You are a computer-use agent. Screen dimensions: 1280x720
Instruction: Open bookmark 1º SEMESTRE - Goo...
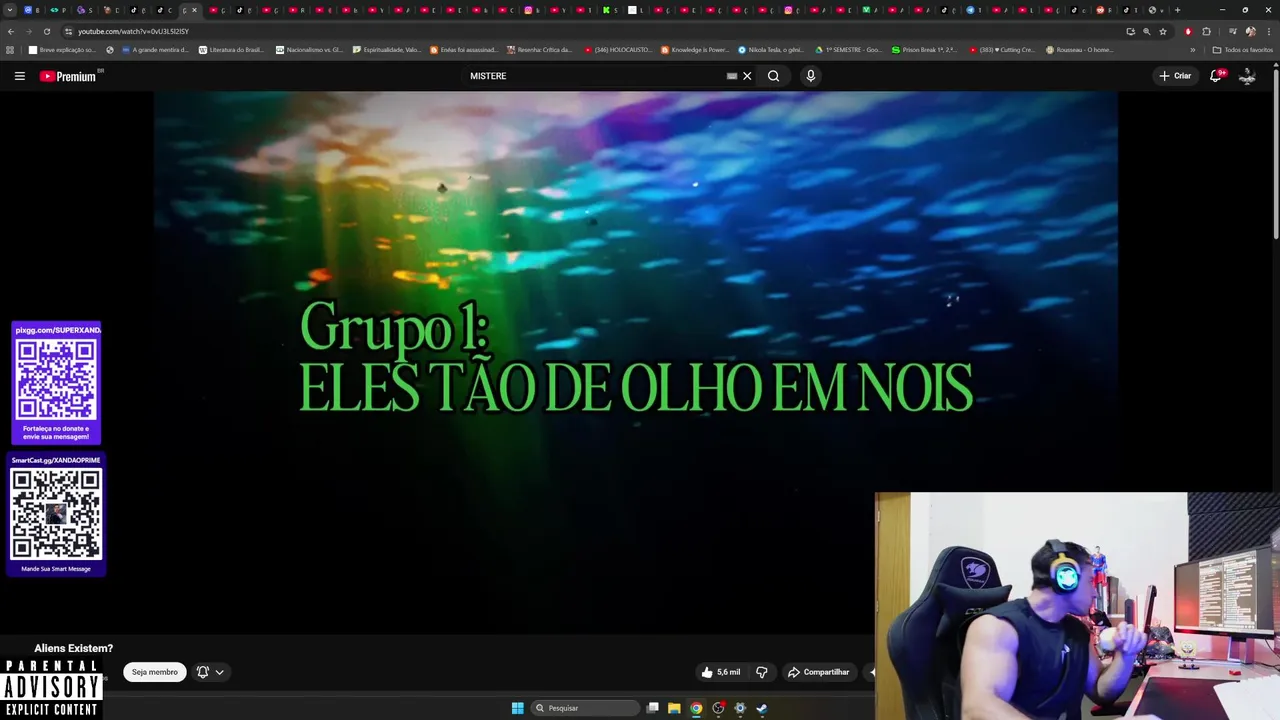(849, 49)
